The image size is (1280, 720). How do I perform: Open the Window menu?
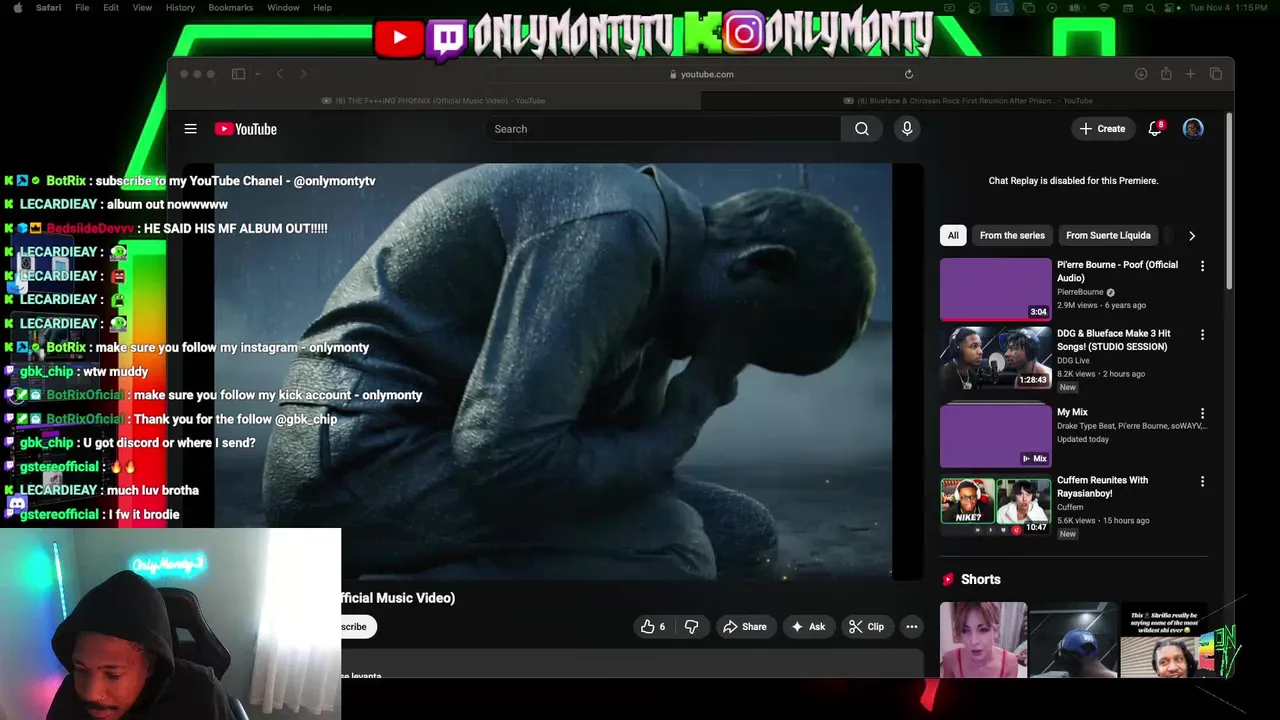283,7
